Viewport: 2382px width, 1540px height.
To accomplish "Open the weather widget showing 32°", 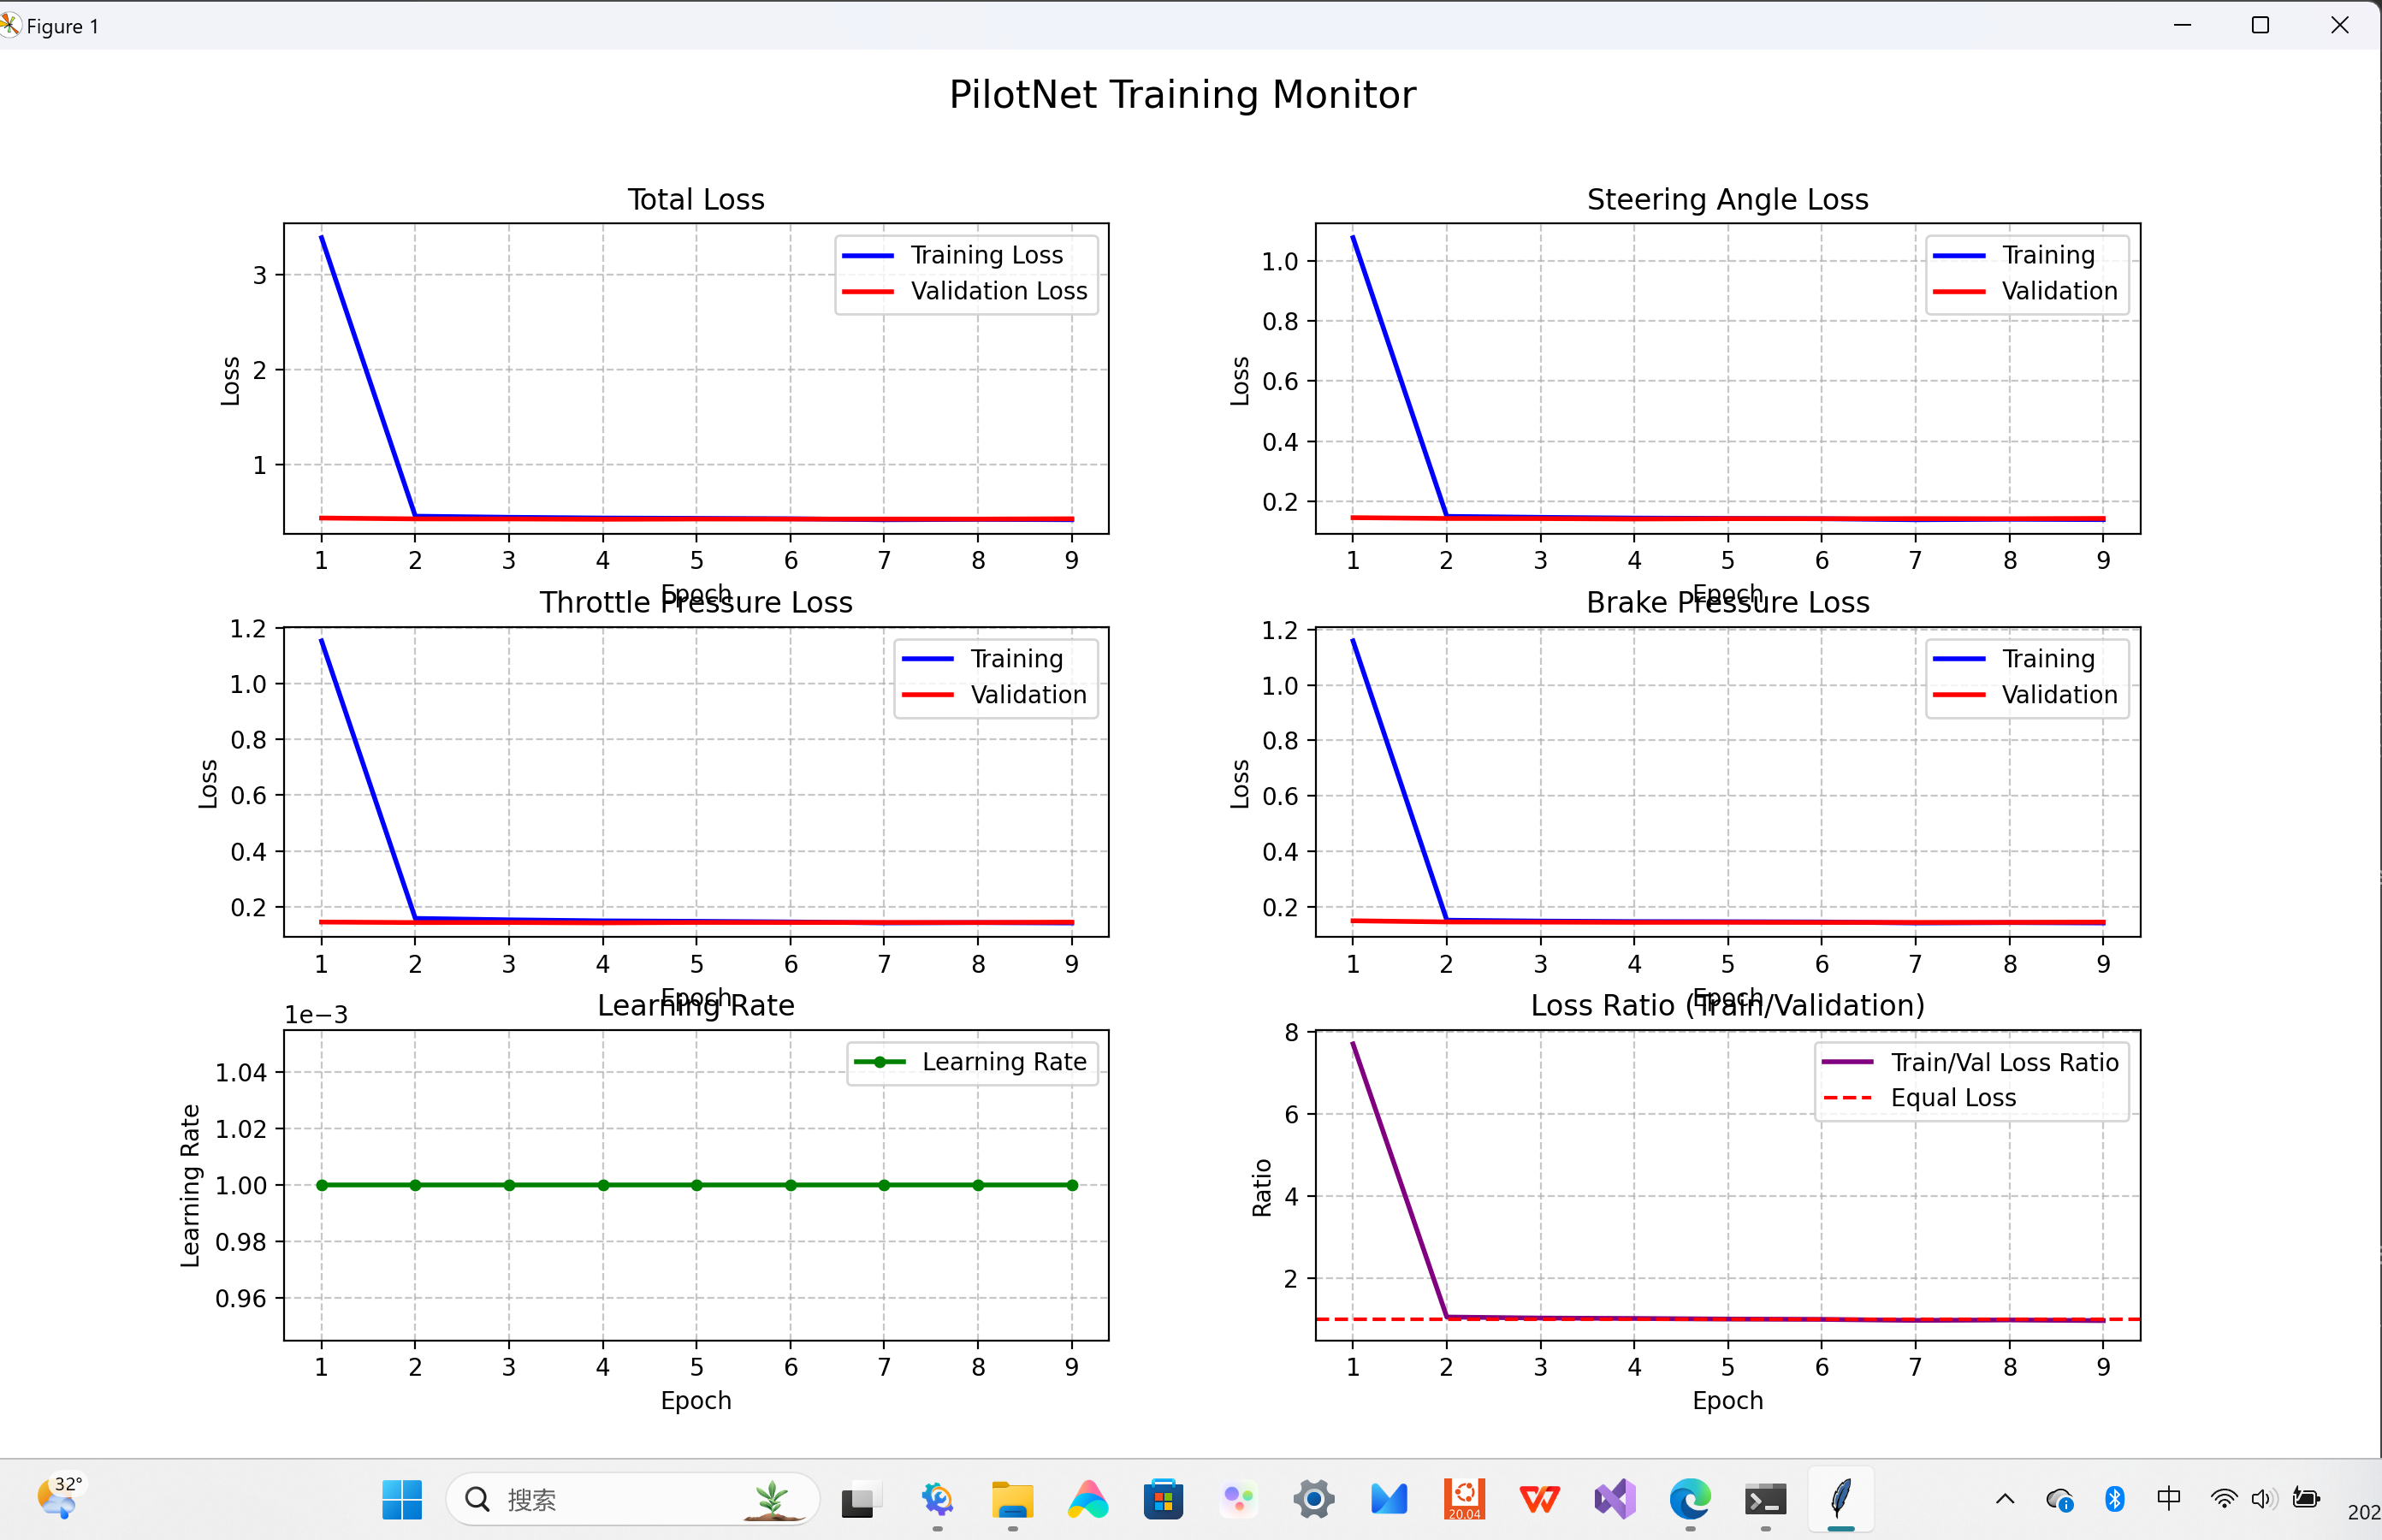I will [60, 1498].
